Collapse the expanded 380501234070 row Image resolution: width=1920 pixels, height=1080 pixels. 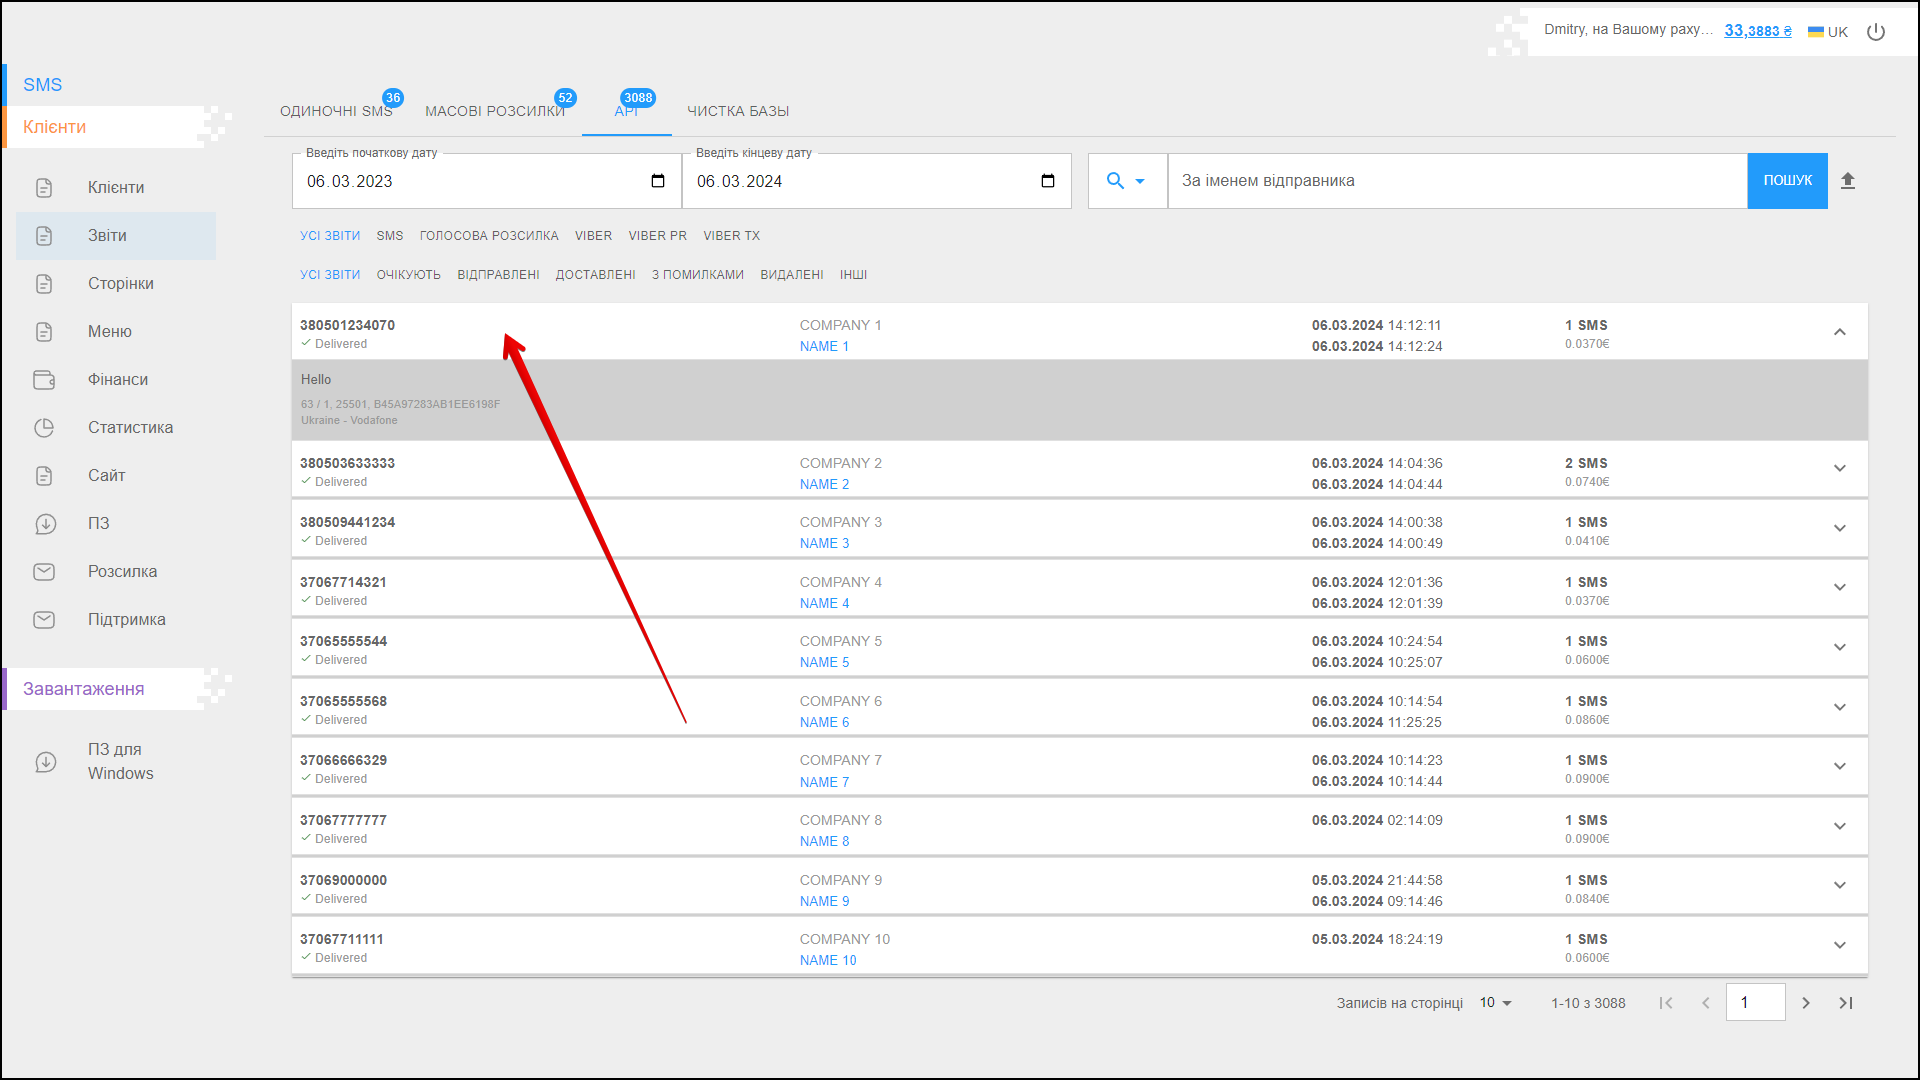click(x=1840, y=332)
